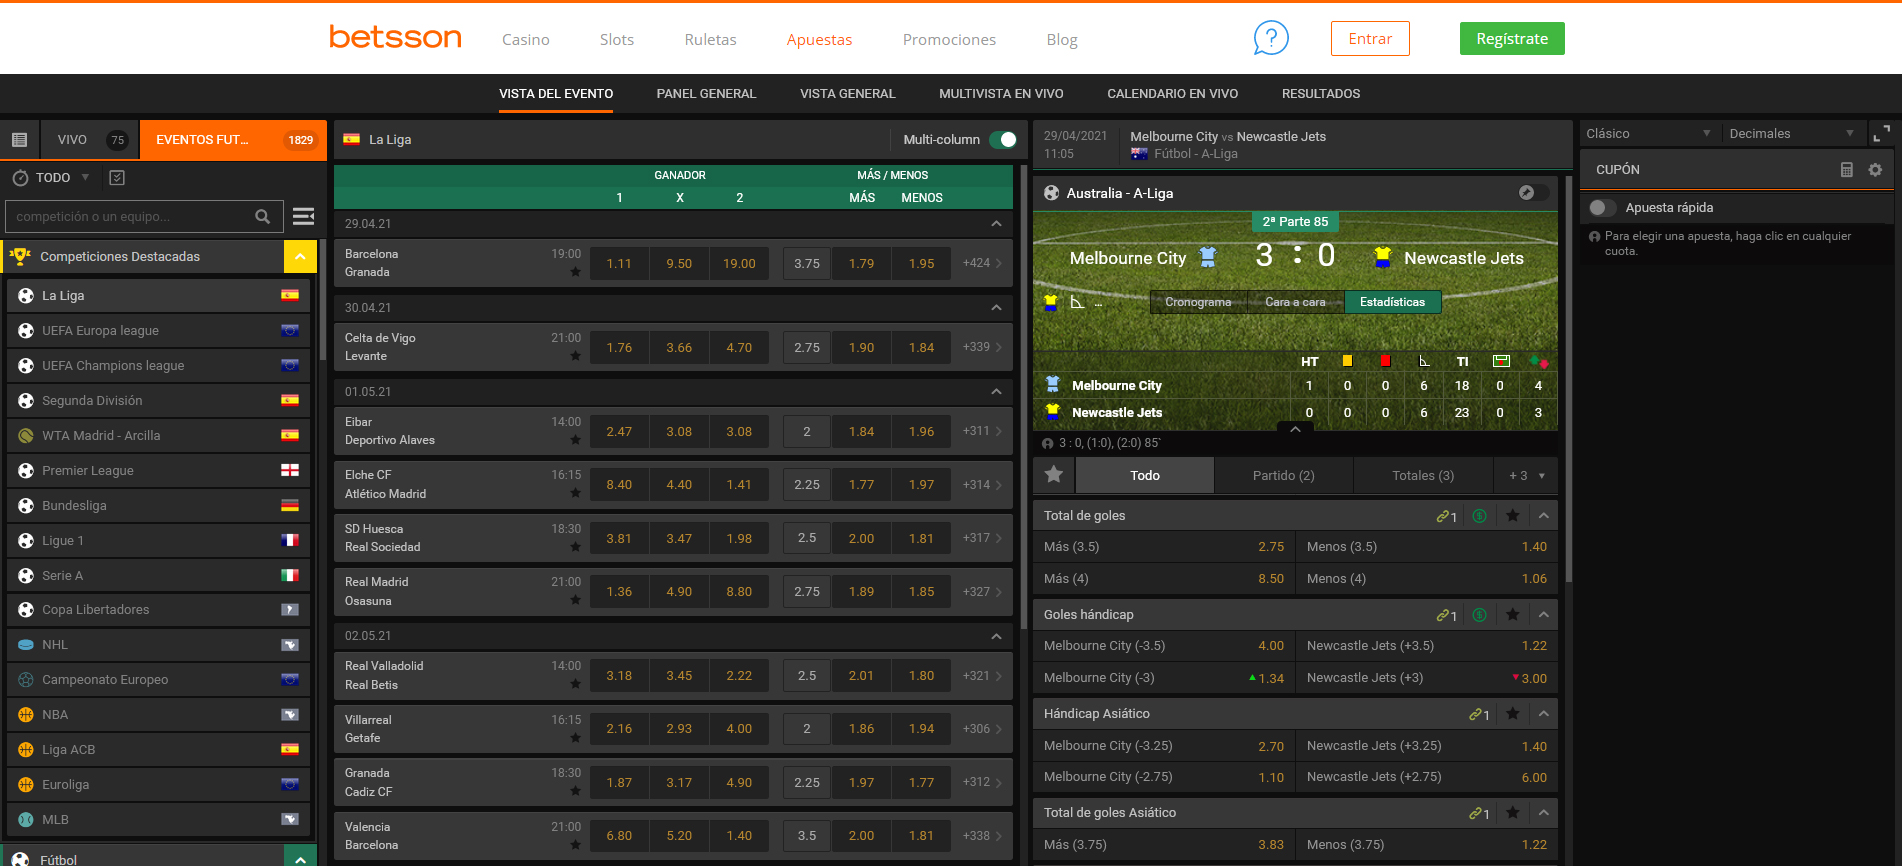
Task: Open the Clásico view dropdown
Action: [x=1648, y=133]
